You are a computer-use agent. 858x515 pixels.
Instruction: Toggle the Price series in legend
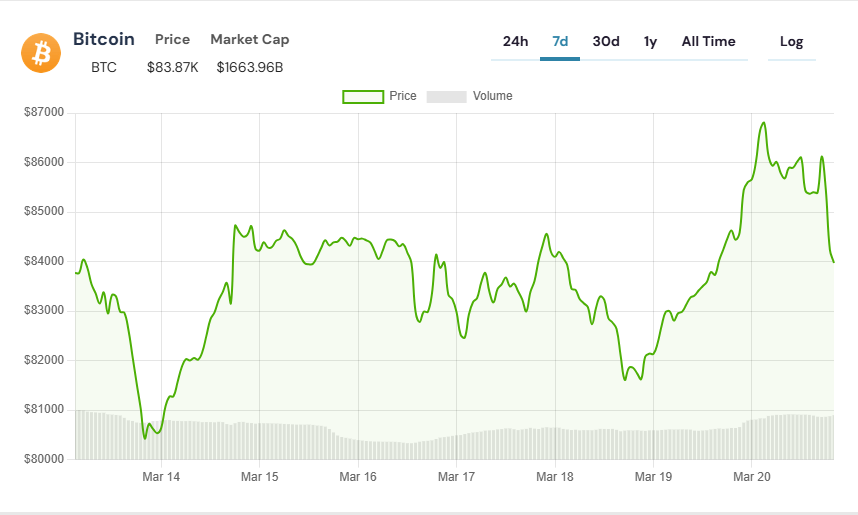pos(379,96)
